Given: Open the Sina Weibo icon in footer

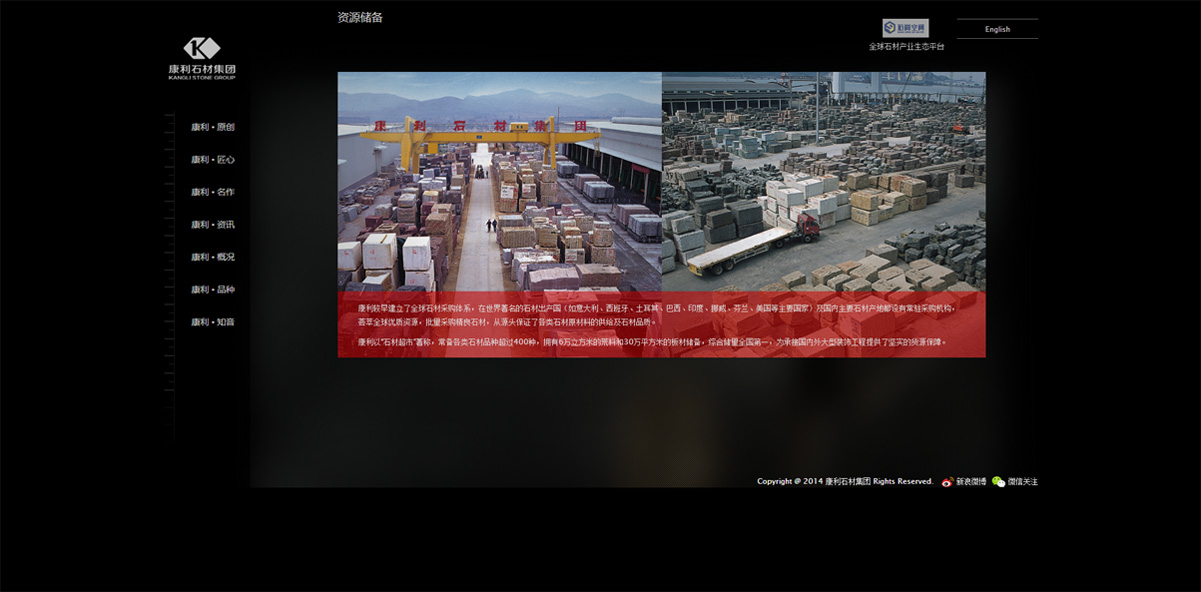Looking at the screenshot, I should tap(947, 482).
